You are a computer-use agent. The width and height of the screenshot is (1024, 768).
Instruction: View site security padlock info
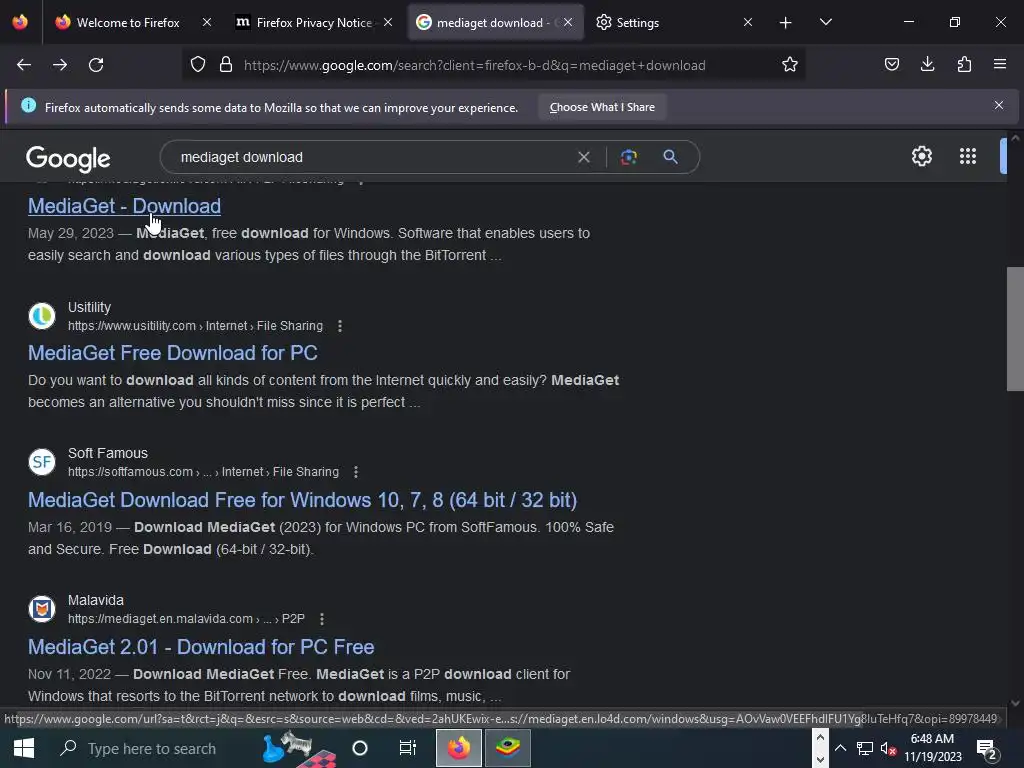[x=226, y=65]
